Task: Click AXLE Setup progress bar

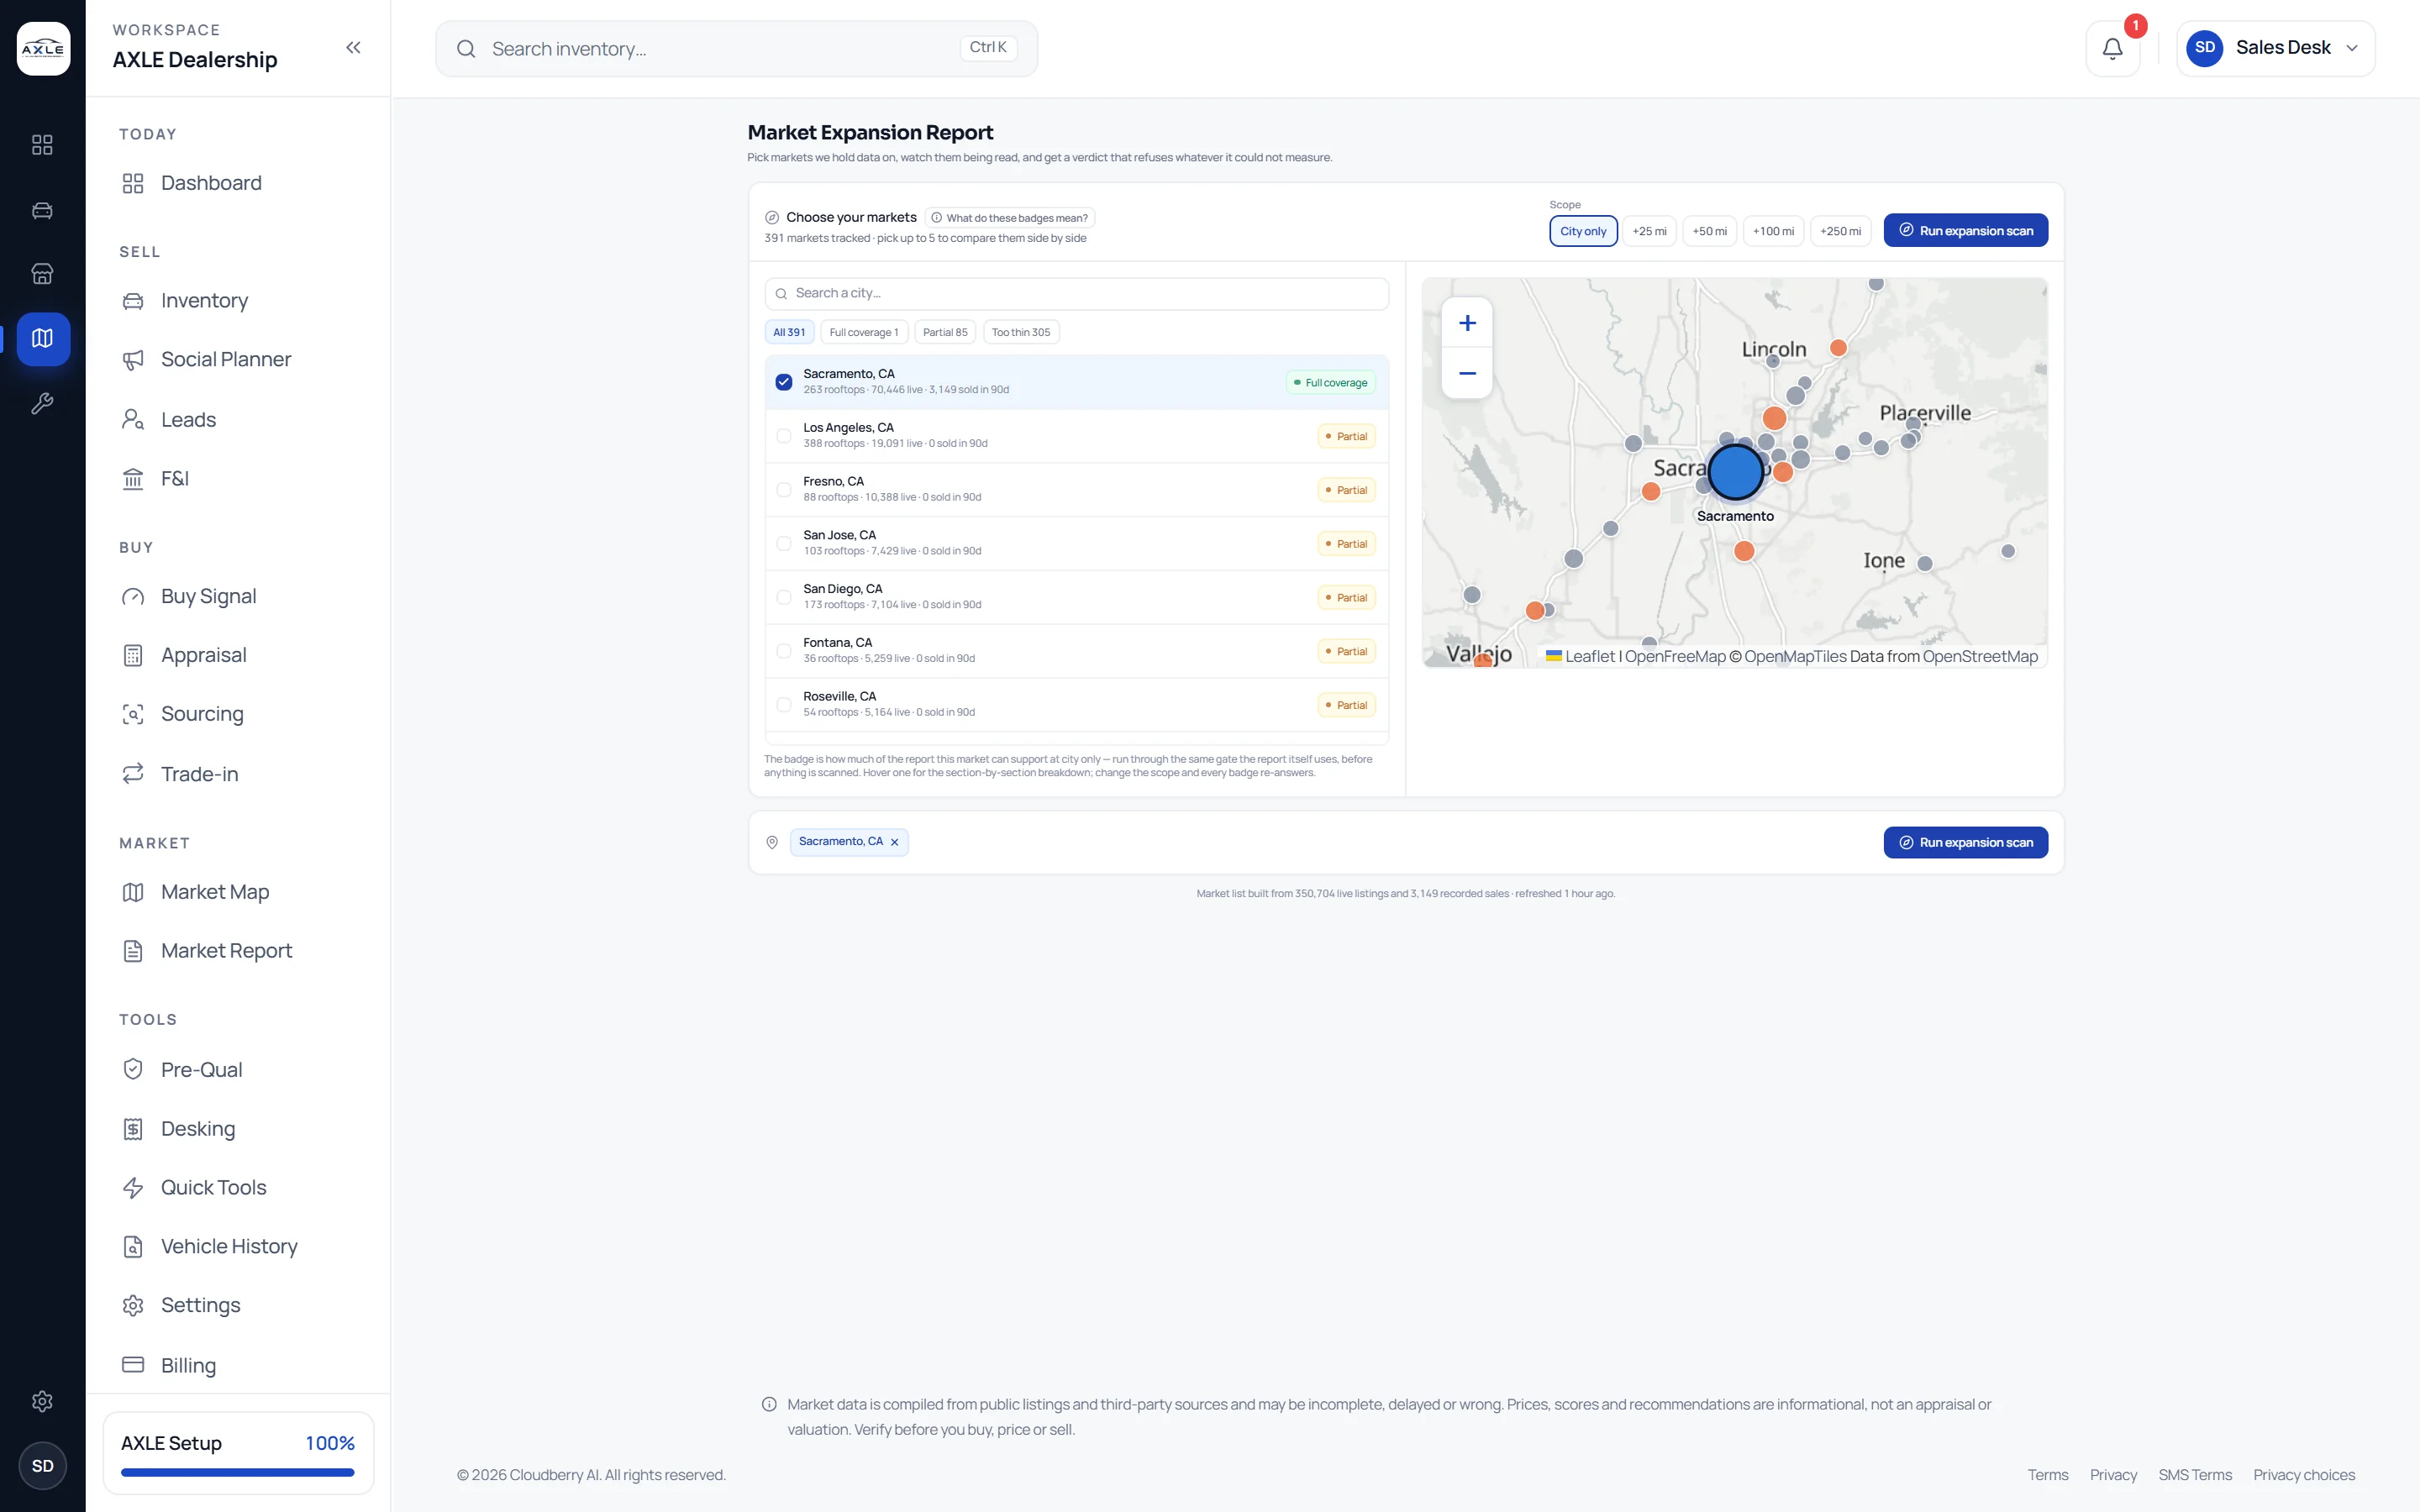Action: (x=238, y=1472)
